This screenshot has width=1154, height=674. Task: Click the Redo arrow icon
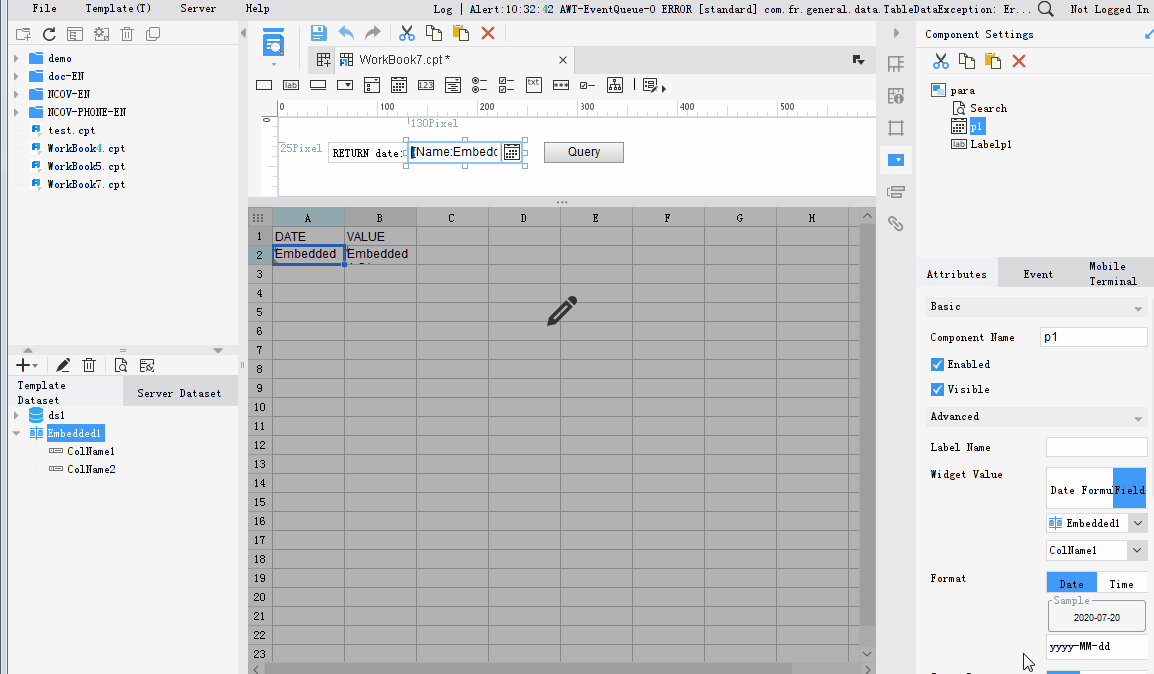[x=373, y=33]
